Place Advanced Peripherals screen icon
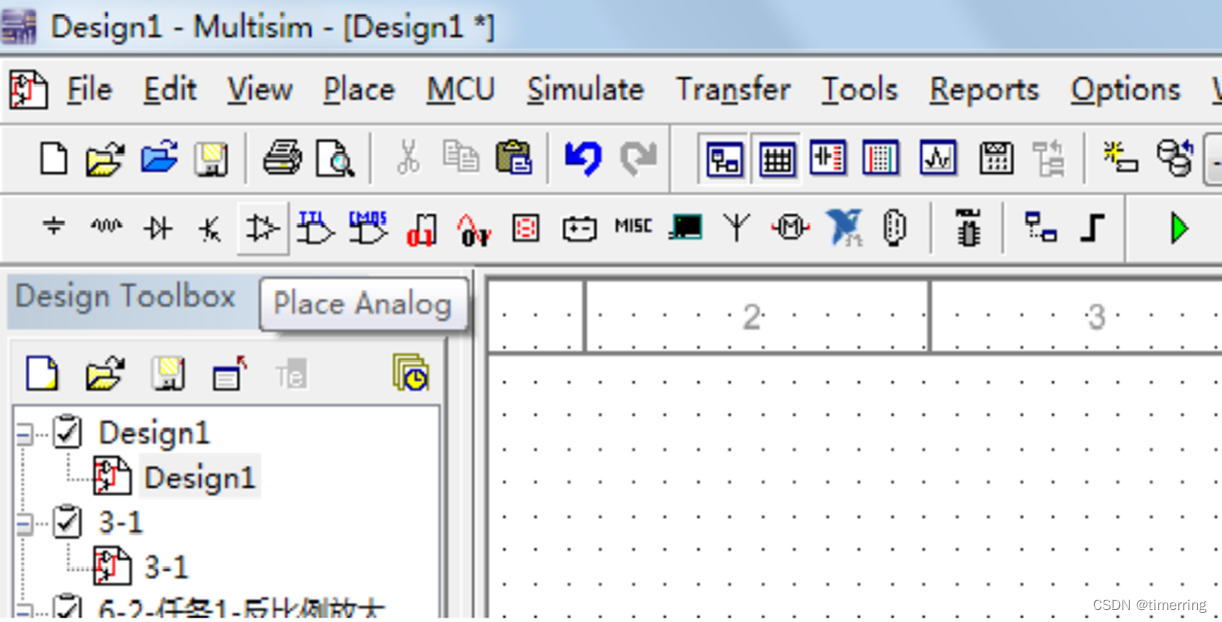 (685, 228)
